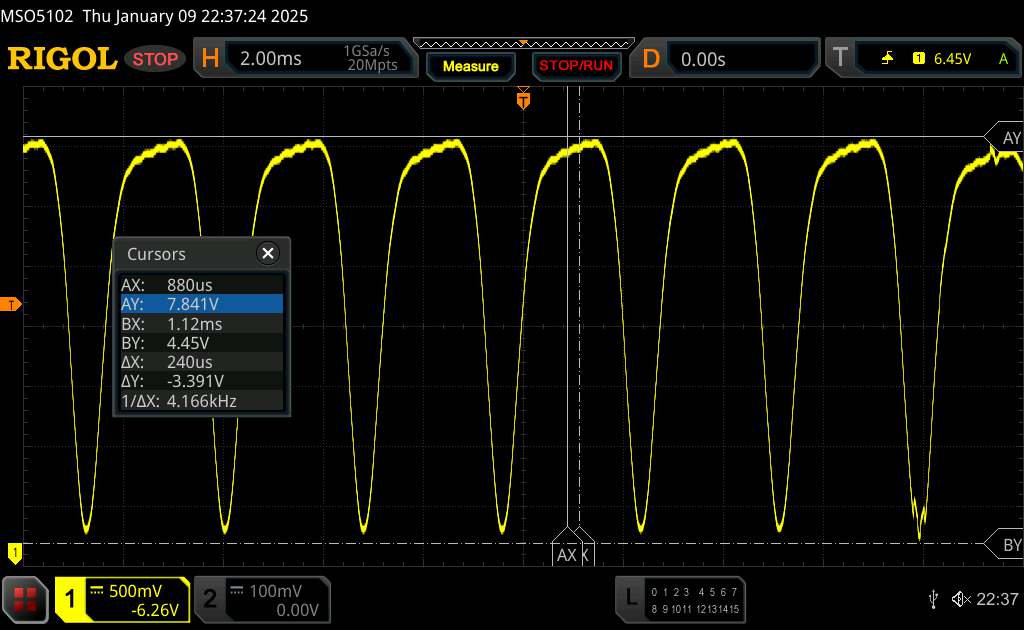Toggle channel 1 with 500mV scale
The image size is (1024, 630).
click(x=122, y=598)
